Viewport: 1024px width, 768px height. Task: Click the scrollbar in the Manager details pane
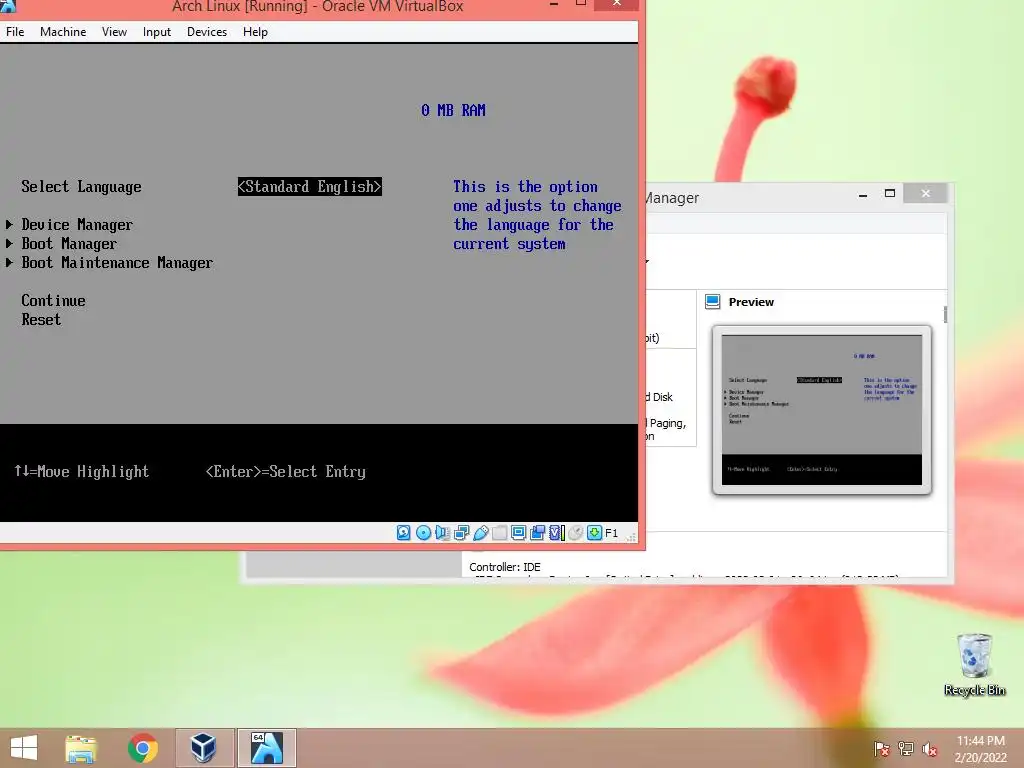pyautogui.click(x=945, y=314)
